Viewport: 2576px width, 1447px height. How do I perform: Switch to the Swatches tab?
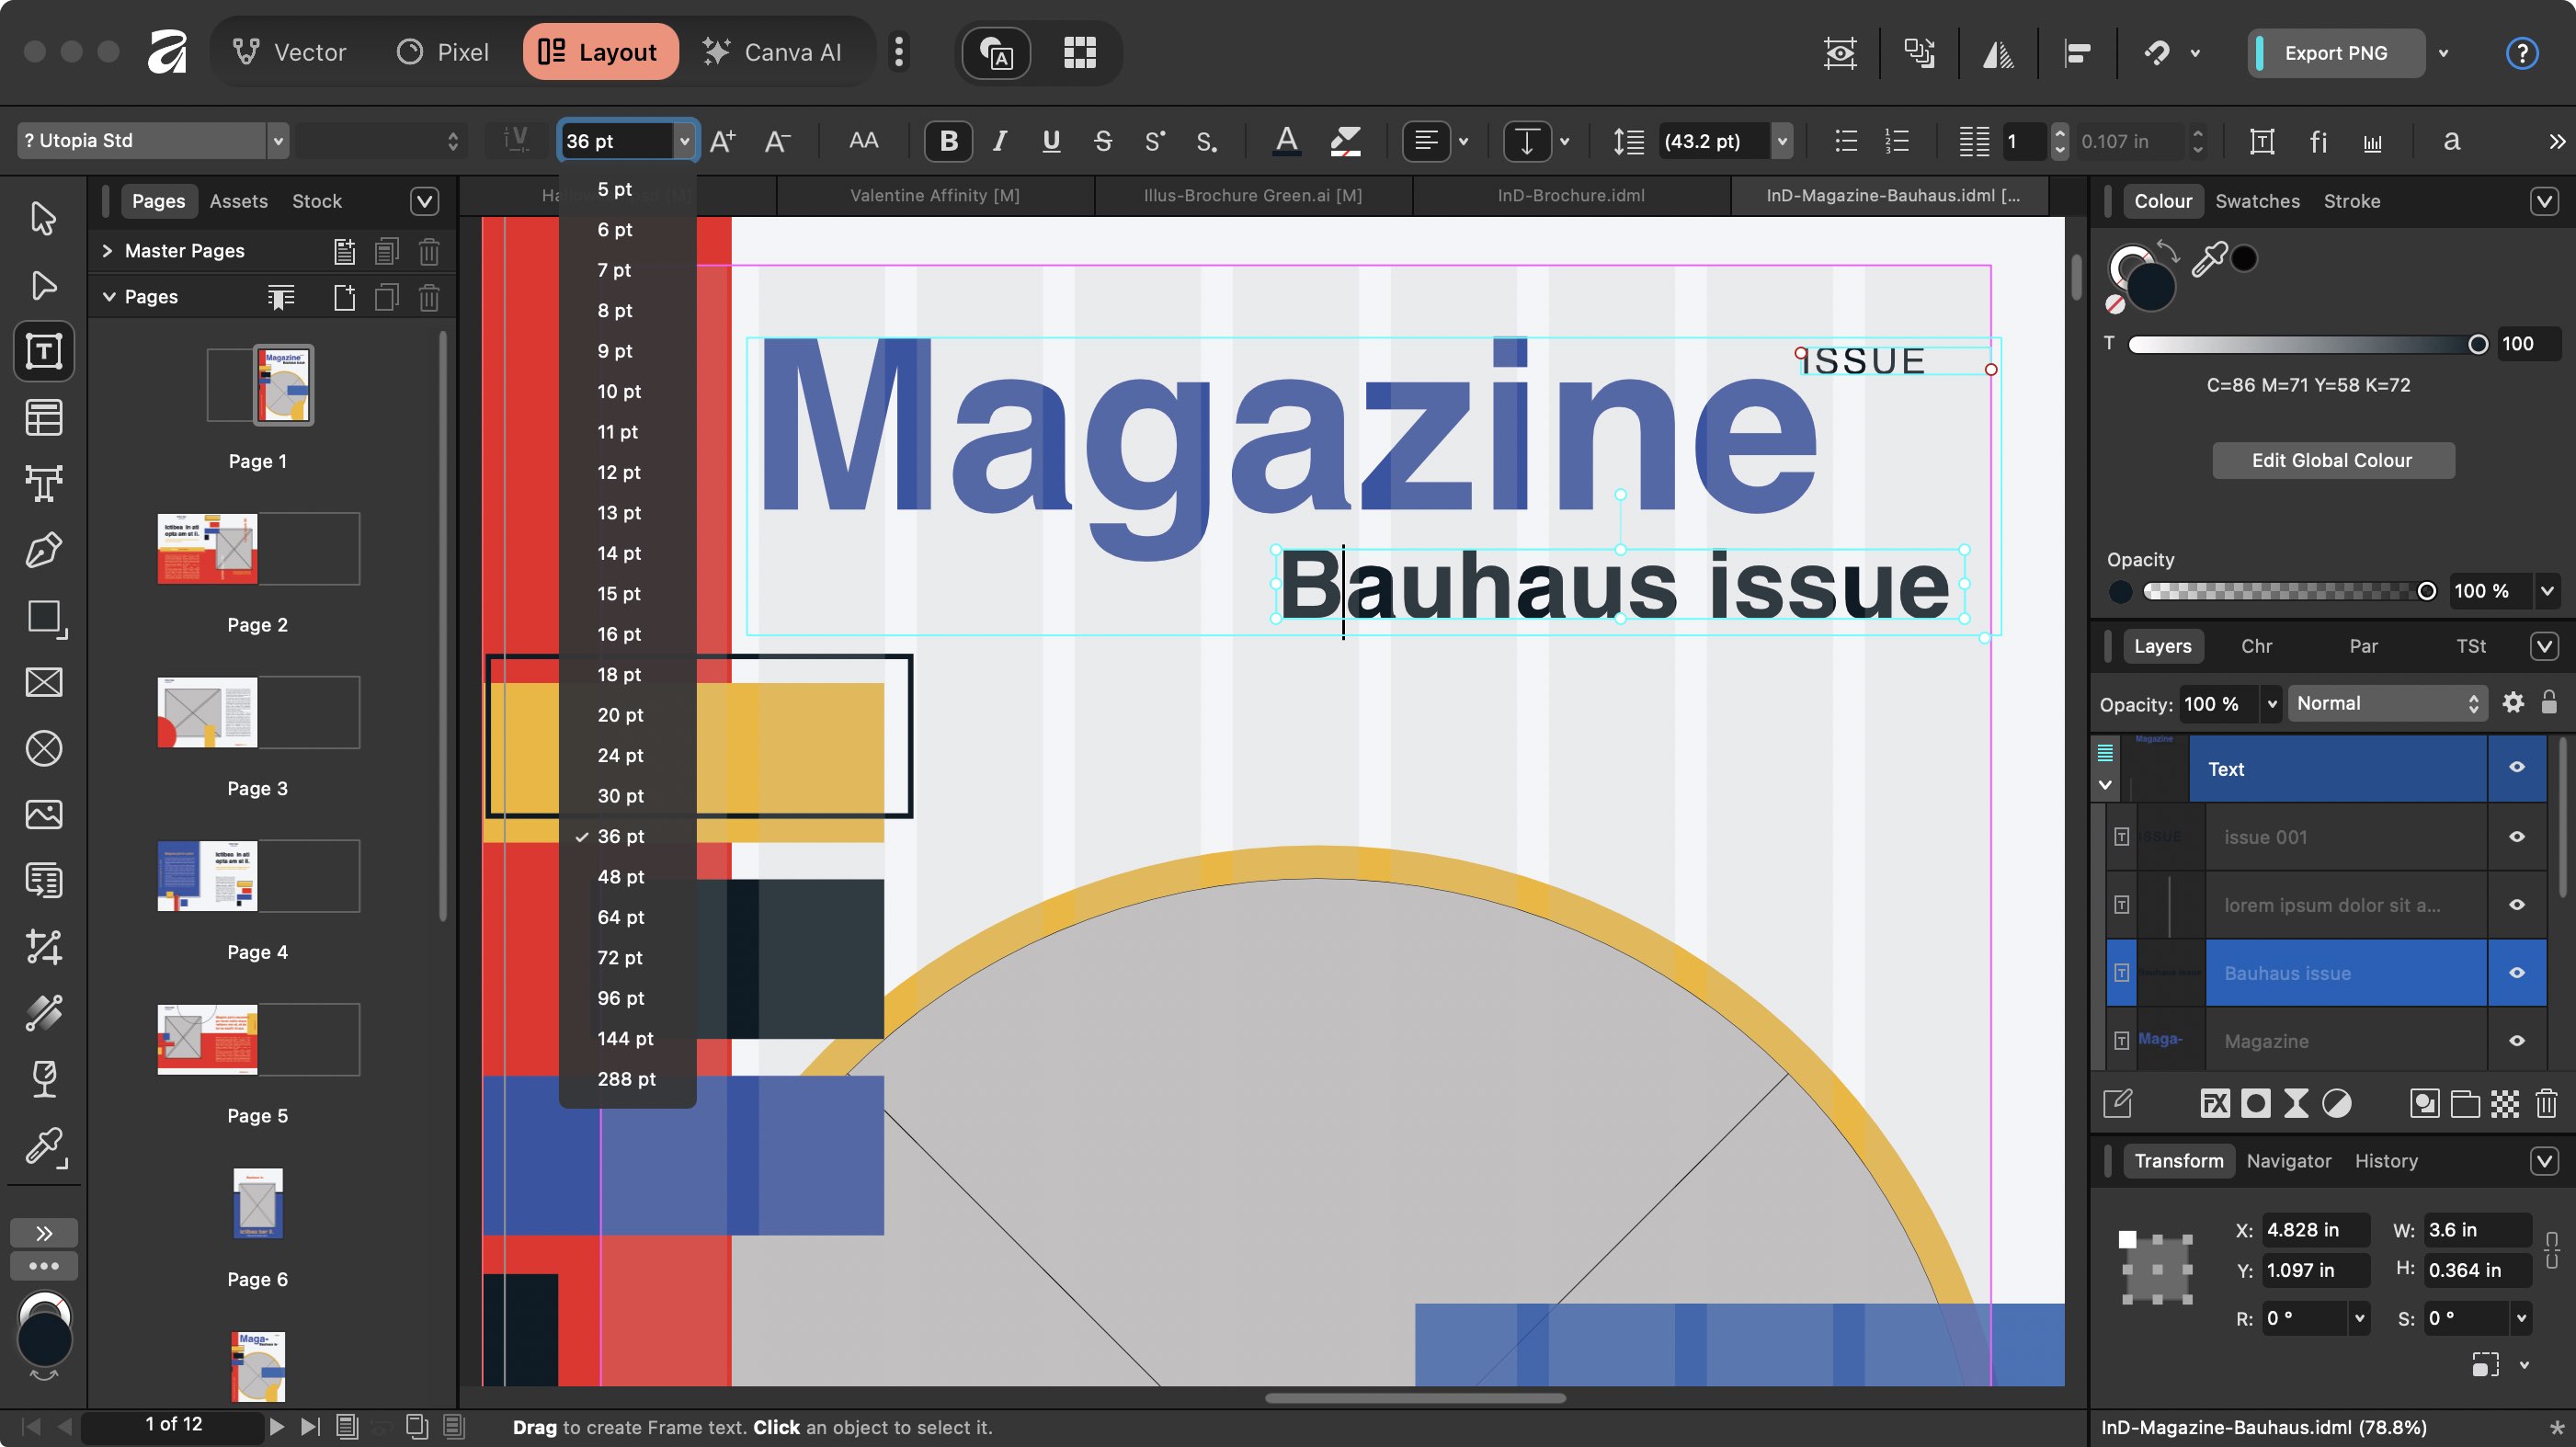point(2257,201)
